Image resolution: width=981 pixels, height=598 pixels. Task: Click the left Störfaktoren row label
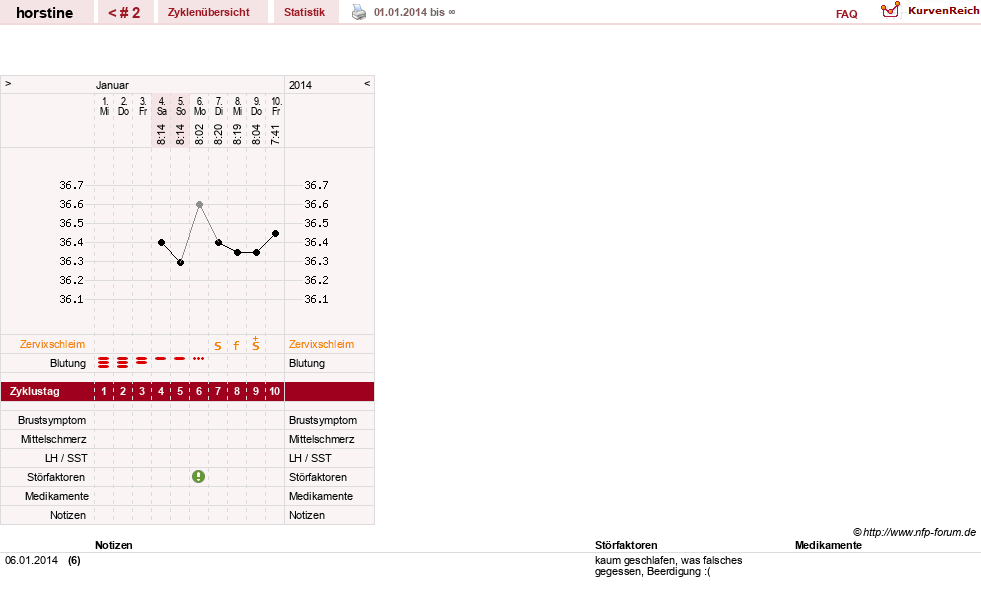56,477
